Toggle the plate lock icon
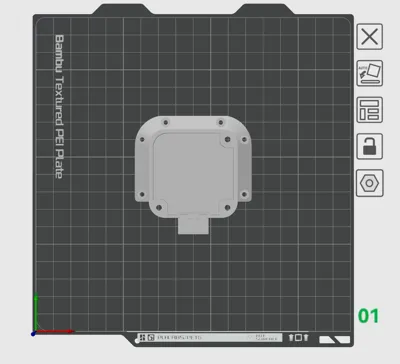 pos(370,146)
